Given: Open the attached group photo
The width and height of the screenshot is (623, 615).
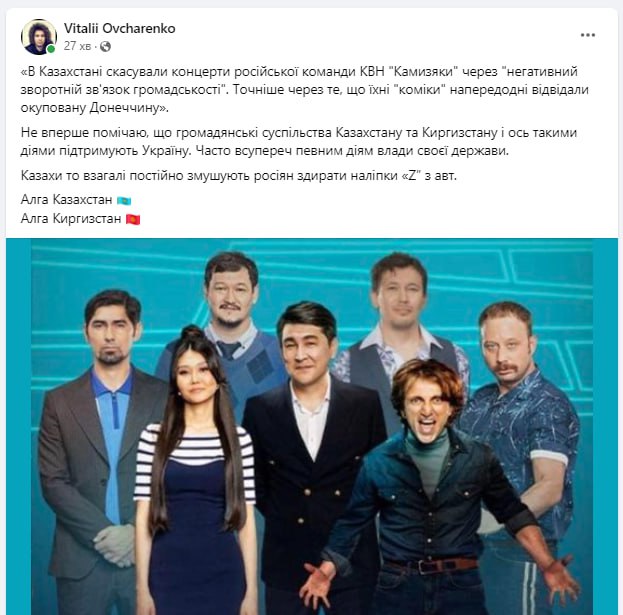Looking at the screenshot, I should click(312, 427).
